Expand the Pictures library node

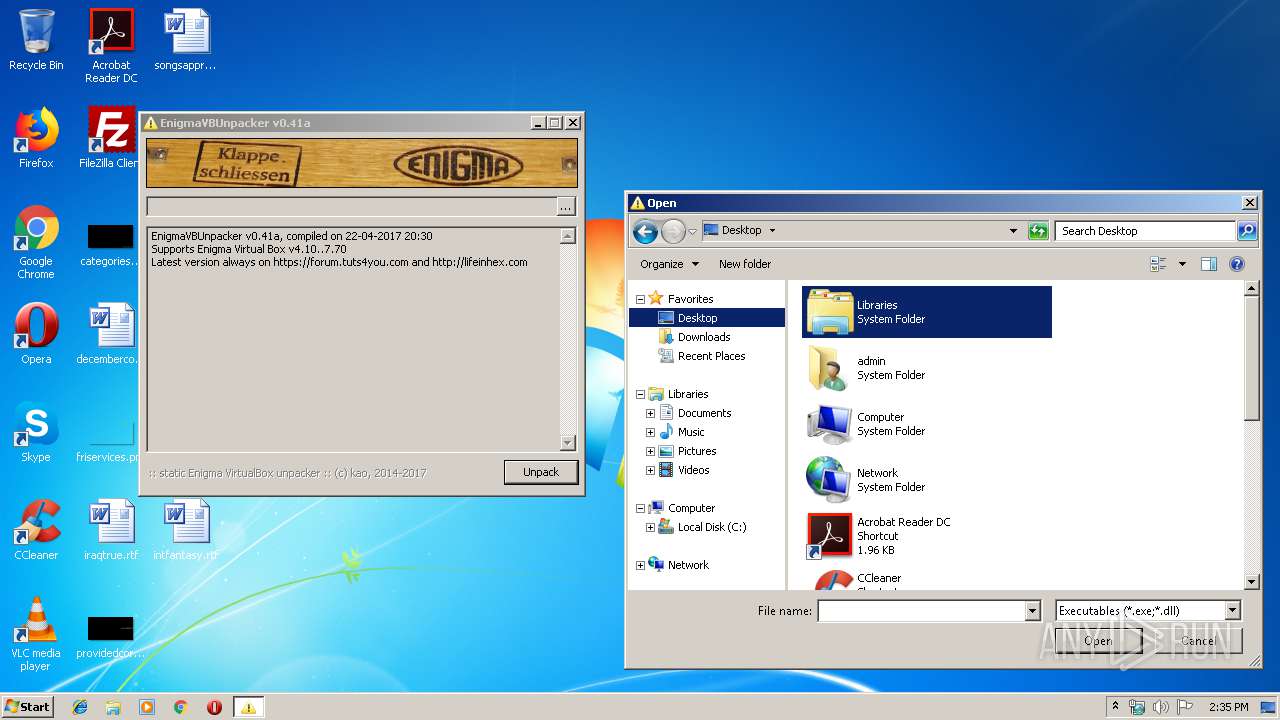(x=650, y=451)
